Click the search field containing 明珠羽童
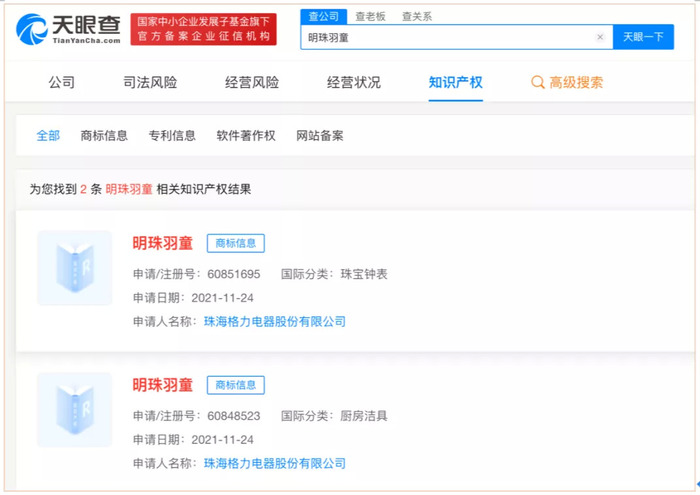The width and height of the screenshot is (700, 495). (457, 37)
